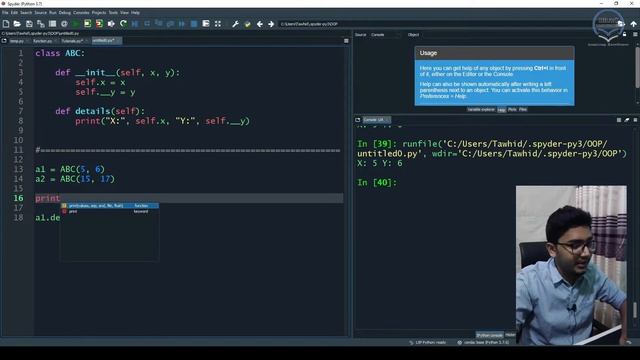This screenshot has width=640, height=360.
Task: Create a new file from toolbar
Action: 6,24
